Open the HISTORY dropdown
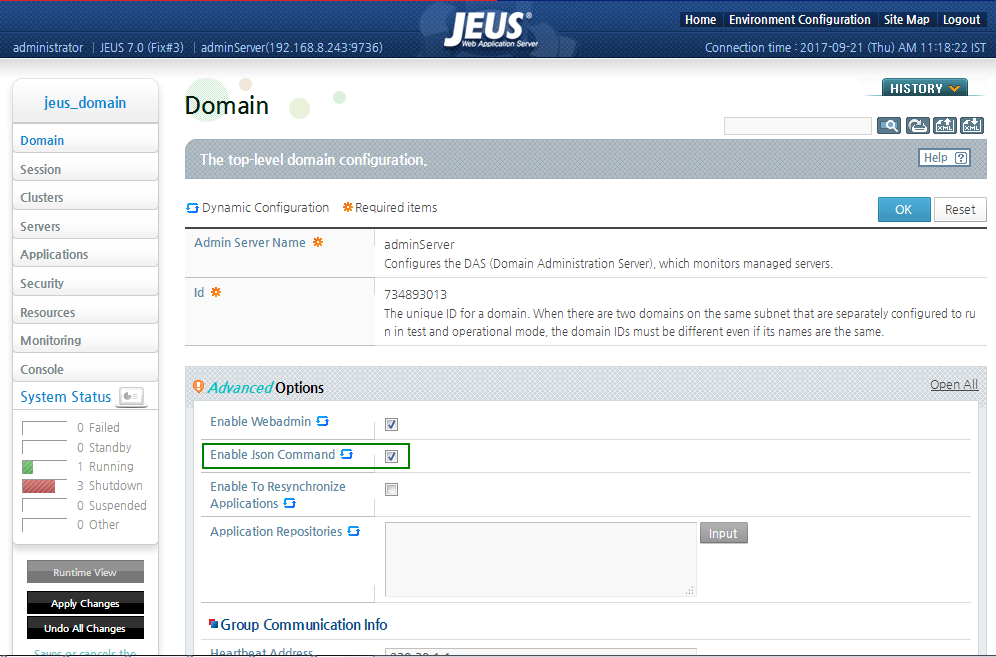Viewport: 996px width, 657px height. pos(924,88)
